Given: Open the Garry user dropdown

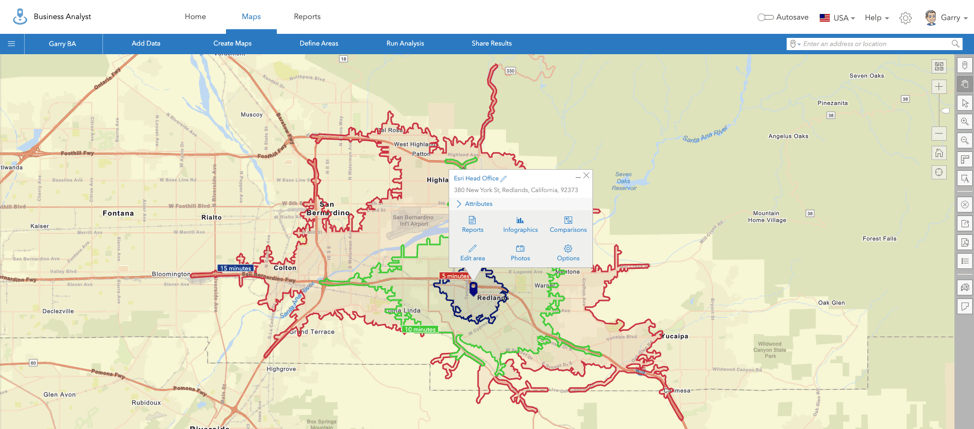Looking at the screenshot, I should click(x=954, y=18).
